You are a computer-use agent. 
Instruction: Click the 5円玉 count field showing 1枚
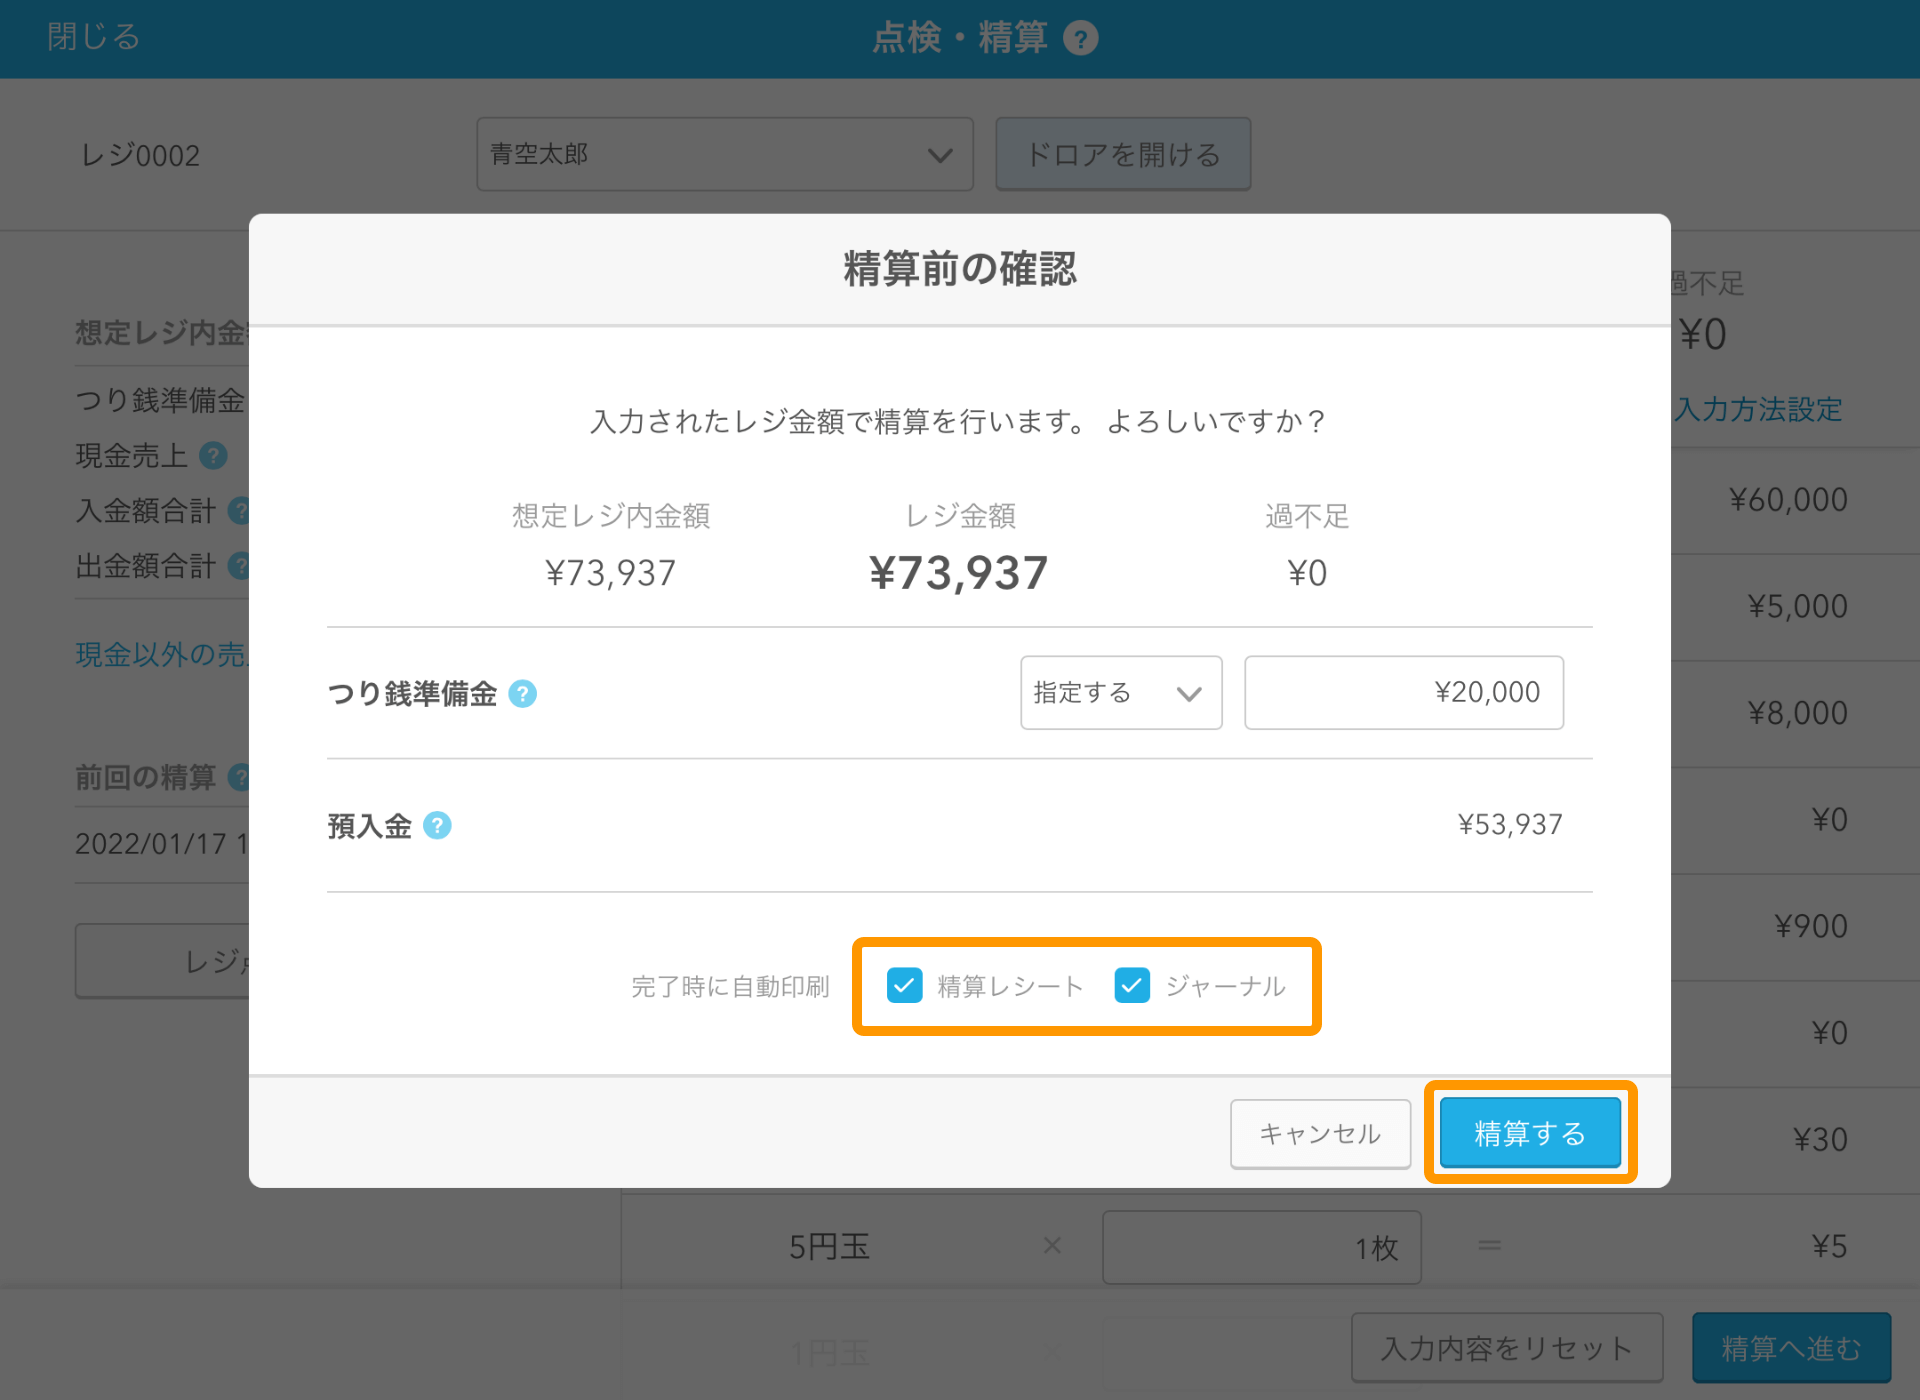click(x=1260, y=1247)
